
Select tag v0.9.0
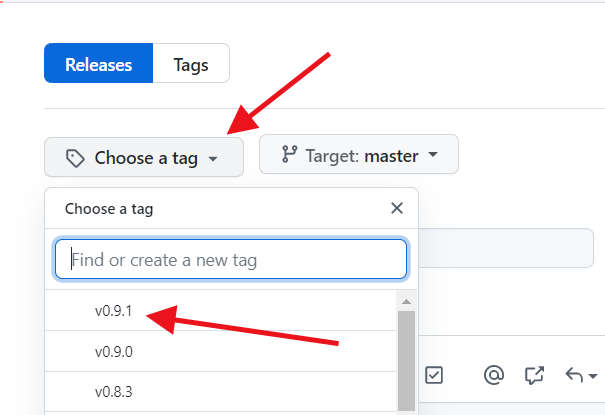tap(221, 351)
